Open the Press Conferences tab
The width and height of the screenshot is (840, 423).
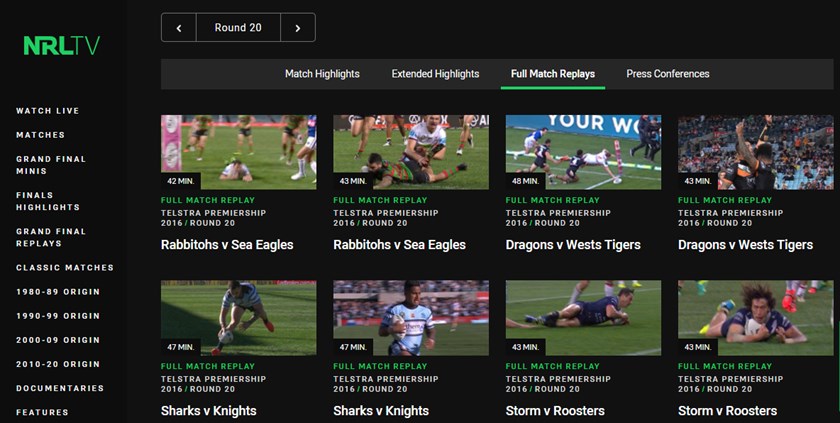coord(668,74)
